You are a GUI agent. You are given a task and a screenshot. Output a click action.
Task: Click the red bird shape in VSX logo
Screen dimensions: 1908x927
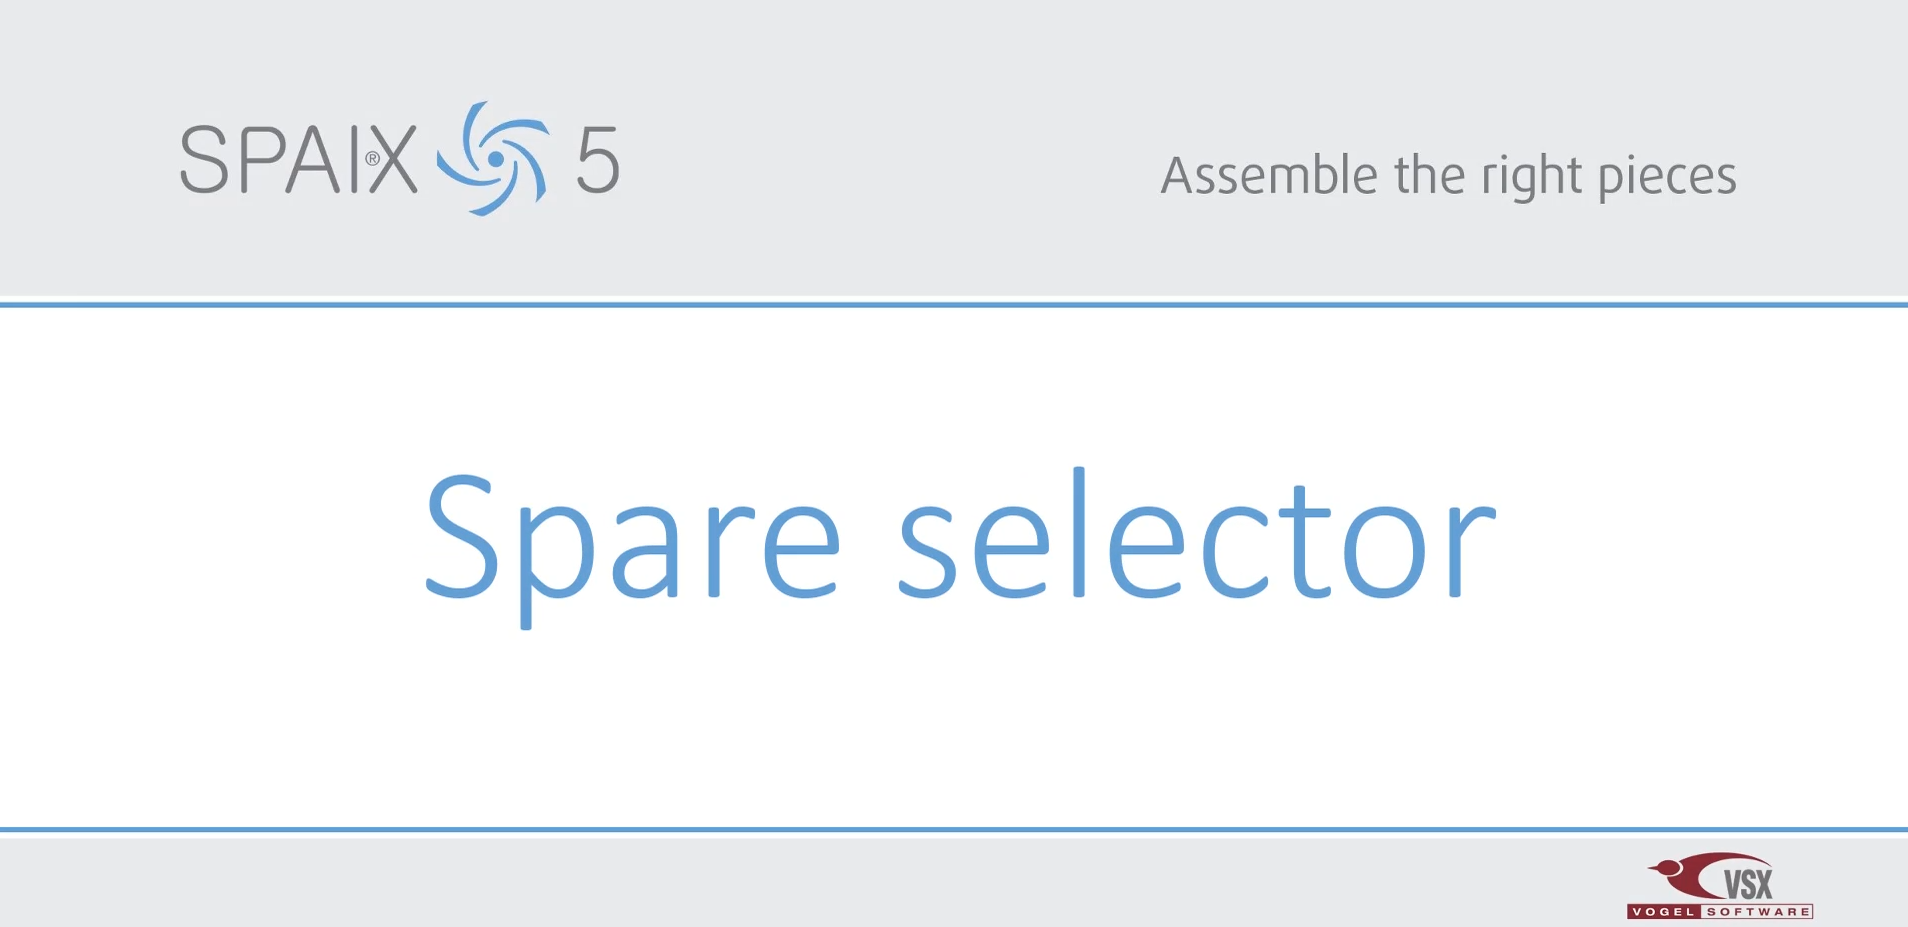pos(1685,874)
